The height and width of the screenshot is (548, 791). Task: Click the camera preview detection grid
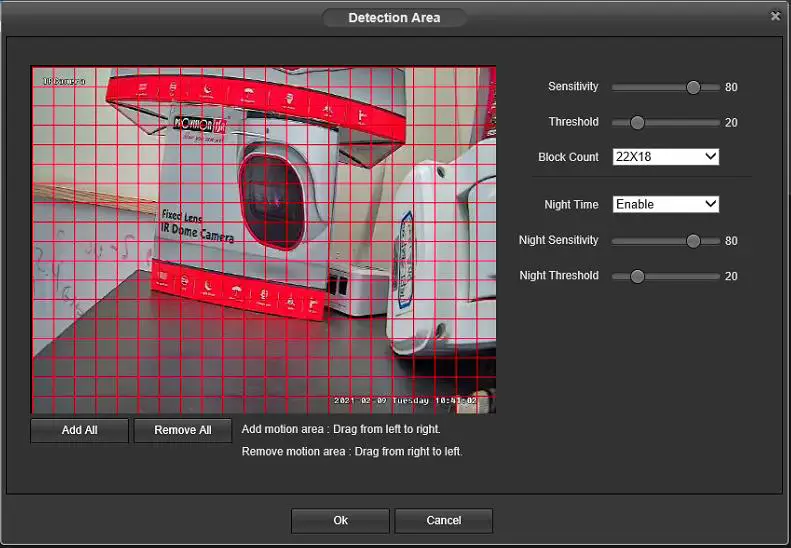(263, 240)
